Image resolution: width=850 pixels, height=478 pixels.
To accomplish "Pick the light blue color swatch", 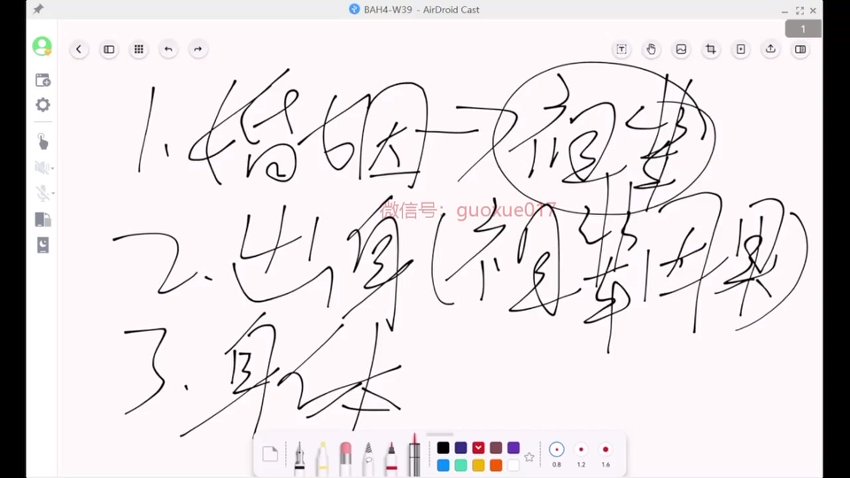I will [x=443, y=465].
